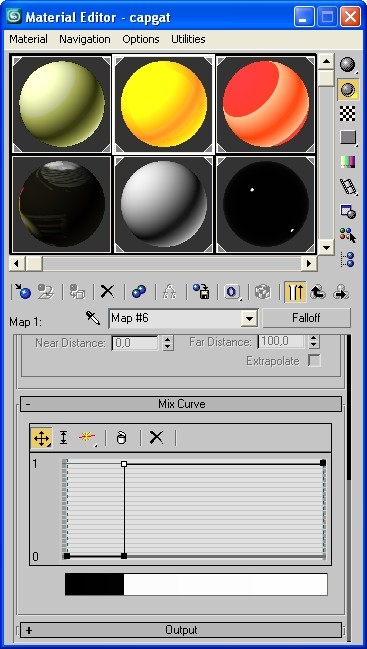Pick material with the eyedropper icon

tap(93, 318)
